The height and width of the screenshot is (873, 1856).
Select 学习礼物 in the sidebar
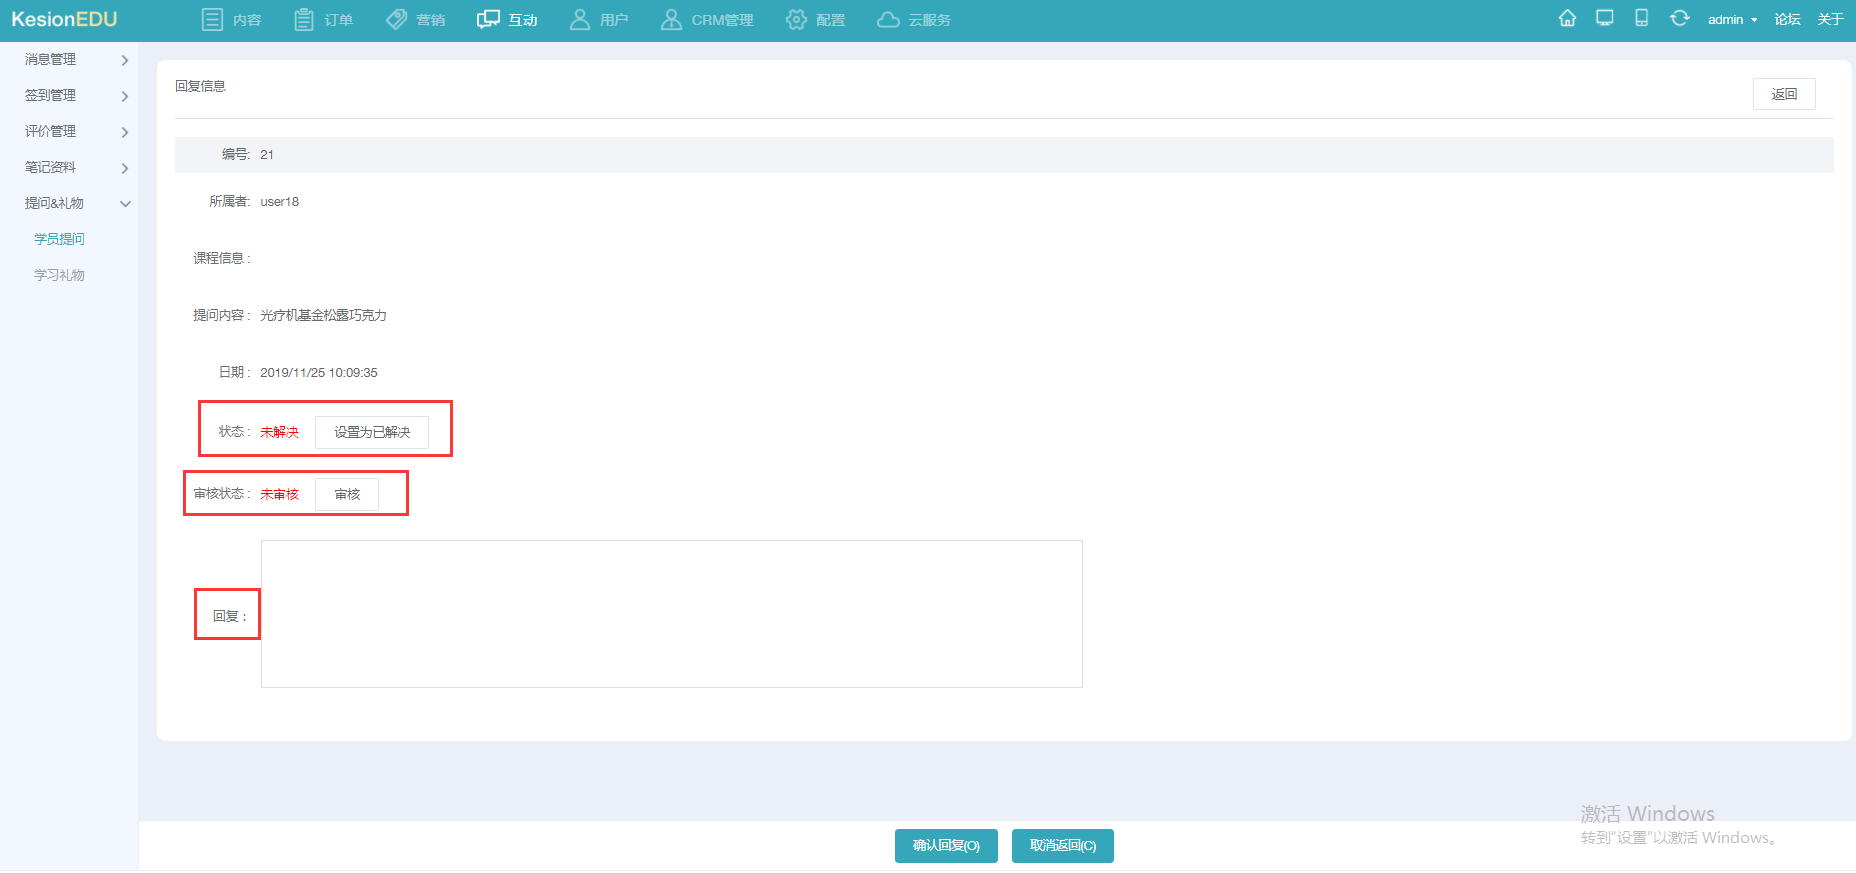59,275
